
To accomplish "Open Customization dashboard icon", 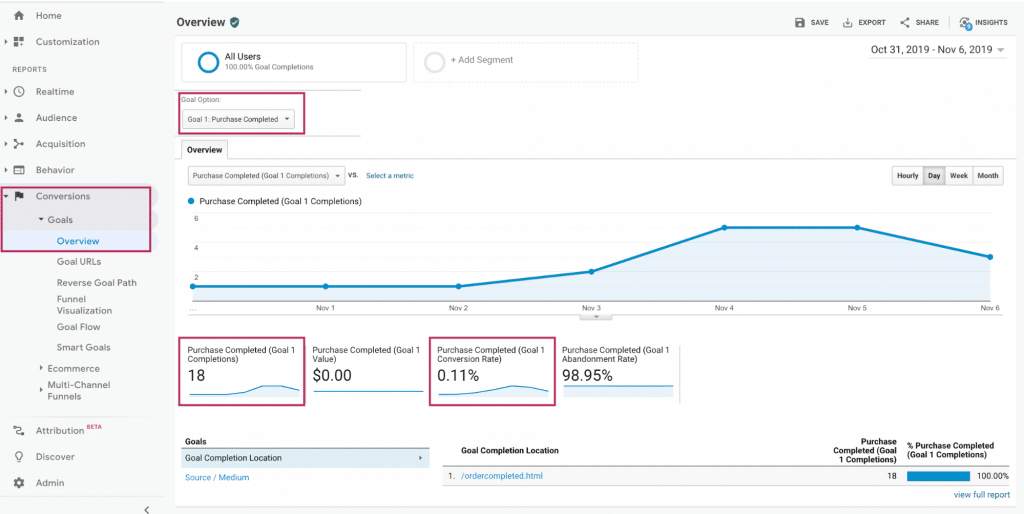I will [19, 42].
